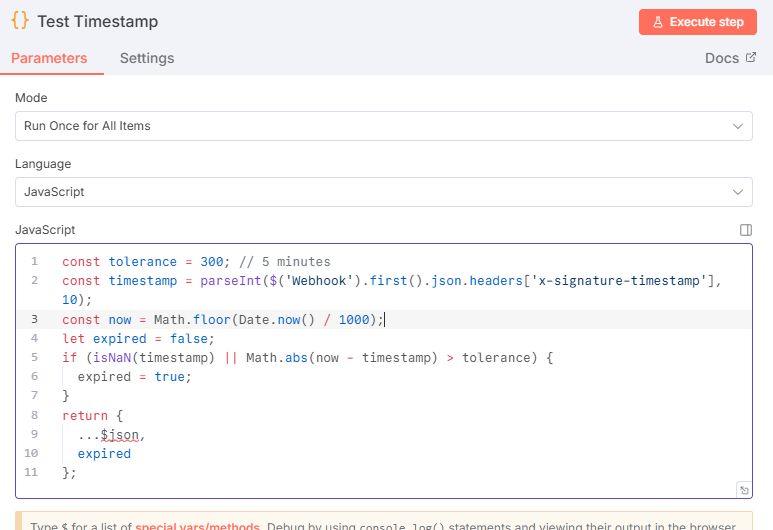Click the curly braces Code node icon

click(x=20, y=21)
